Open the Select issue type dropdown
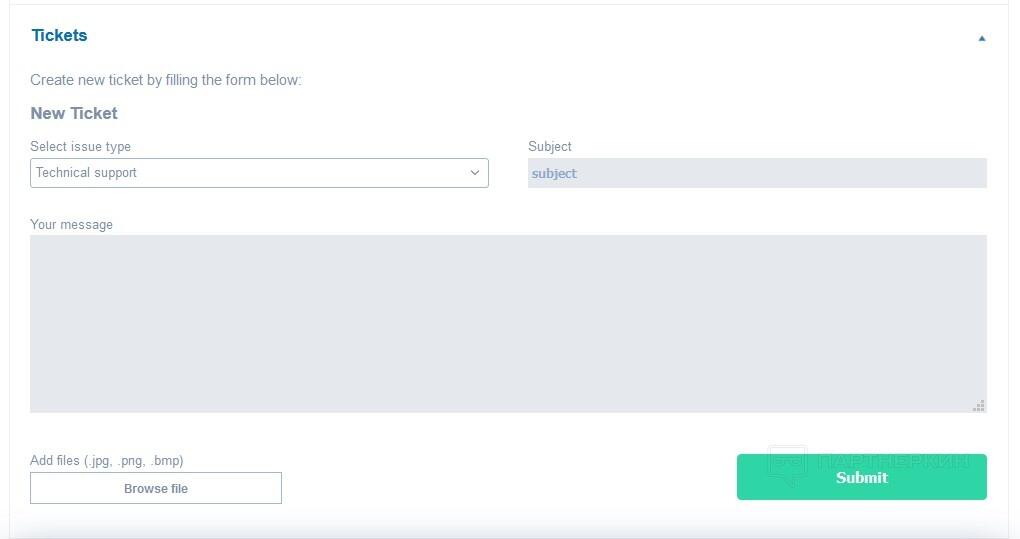The image size is (1020, 539). pyautogui.click(x=259, y=173)
